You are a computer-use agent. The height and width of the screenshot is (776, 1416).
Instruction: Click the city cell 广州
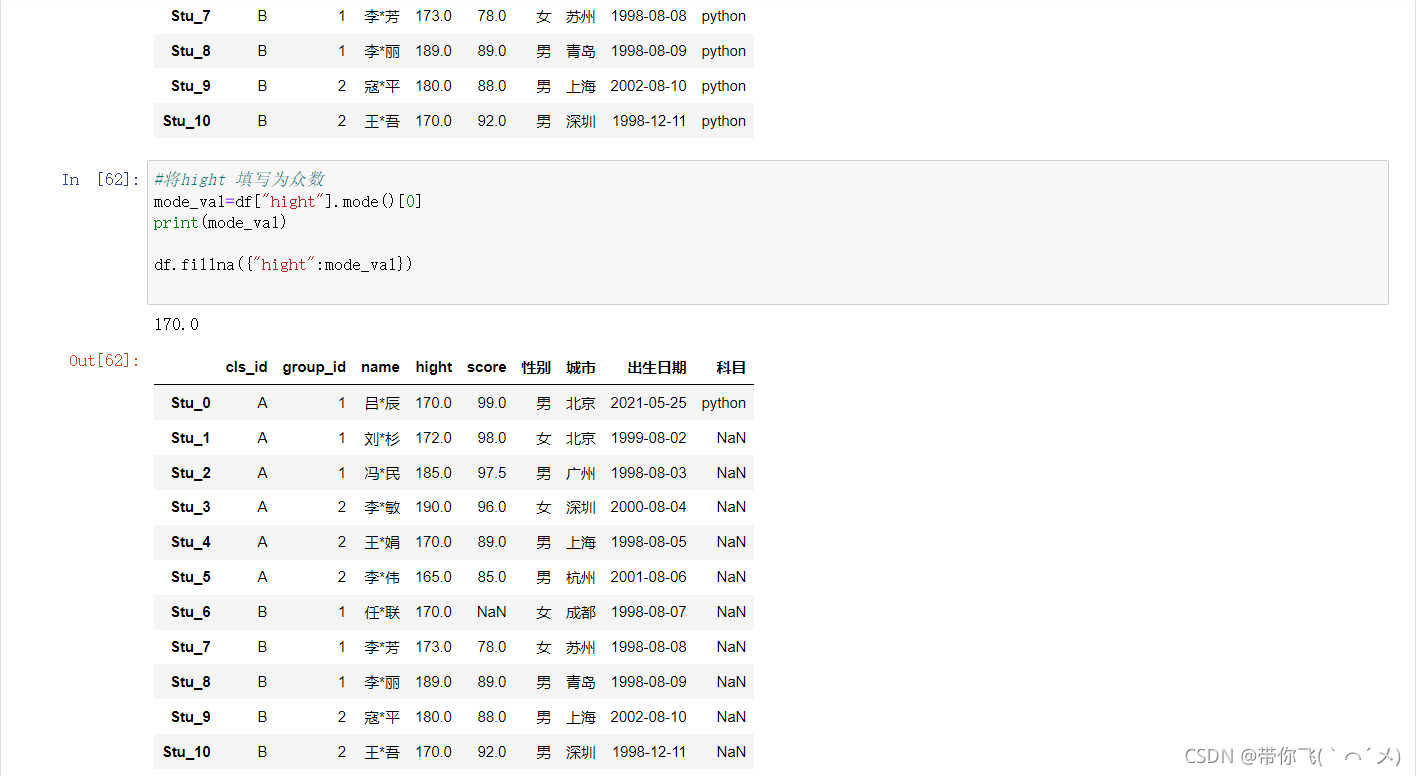pyautogui.click(x=581, y=473)
